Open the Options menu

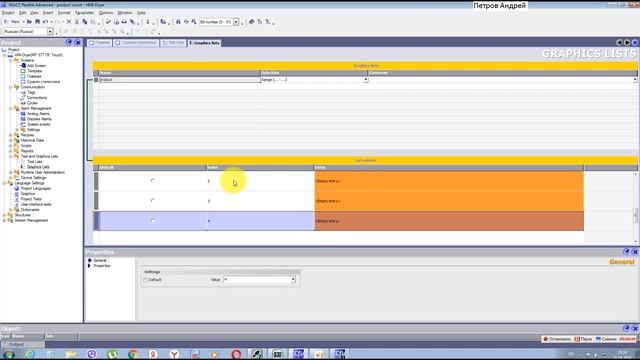click(x=106, y=13)
